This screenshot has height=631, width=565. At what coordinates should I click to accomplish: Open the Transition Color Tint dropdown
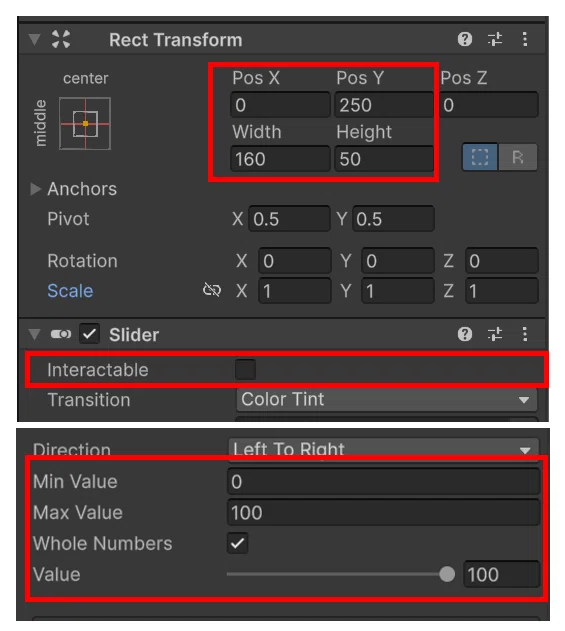click(387, 400)
